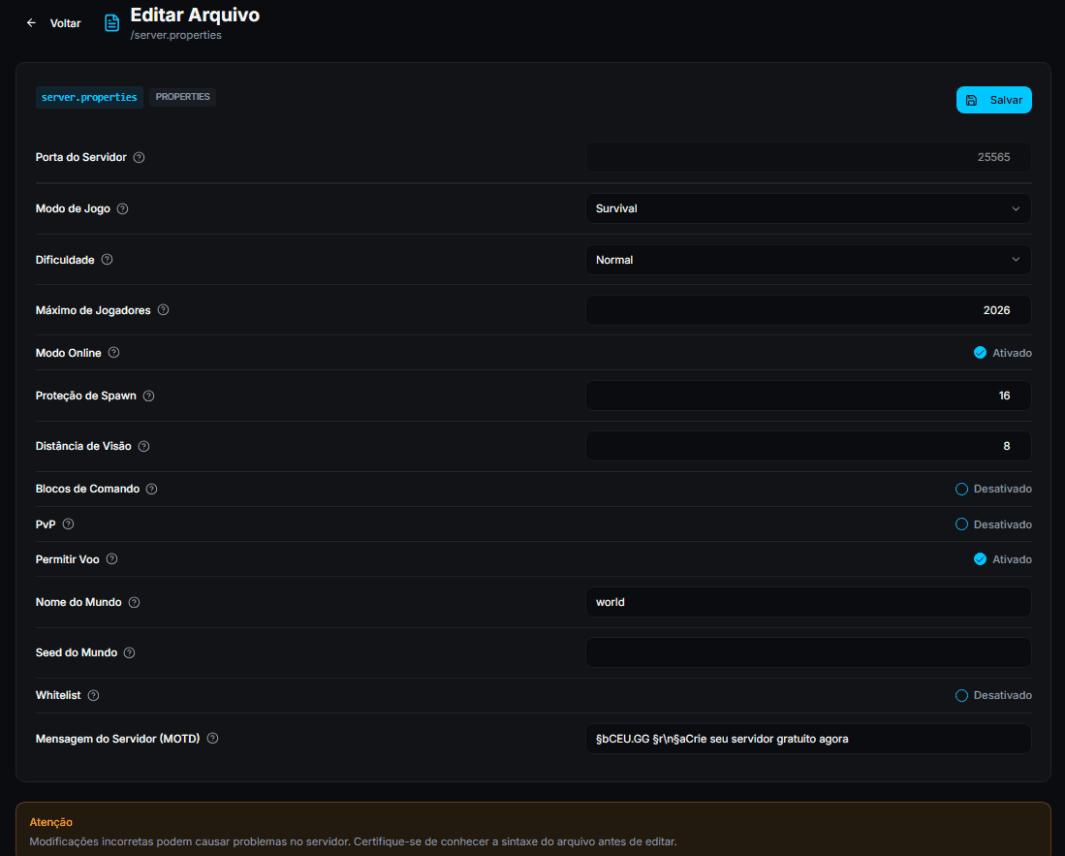Open the Porta do Servidor help tooltip
This screenshot has height=856, width=1065.
point(138,157)
